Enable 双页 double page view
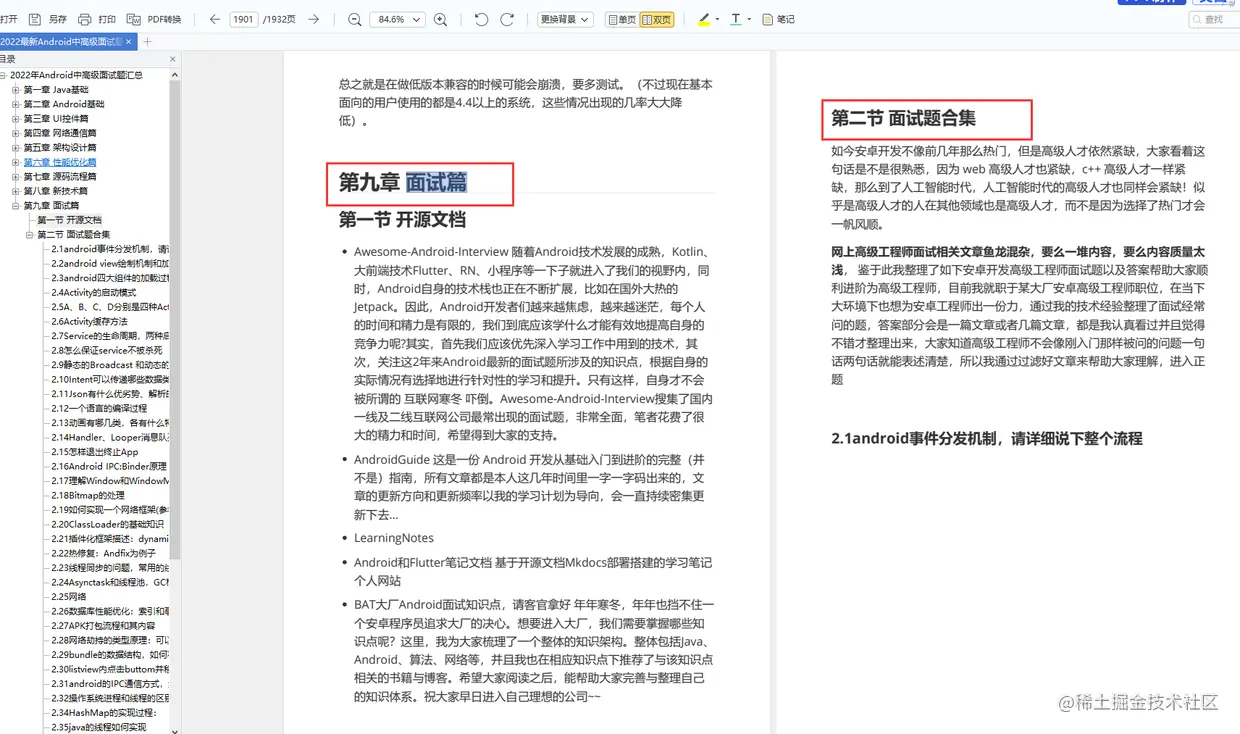This screenshot has height=734, width=1240. click(x=656, y=19)
